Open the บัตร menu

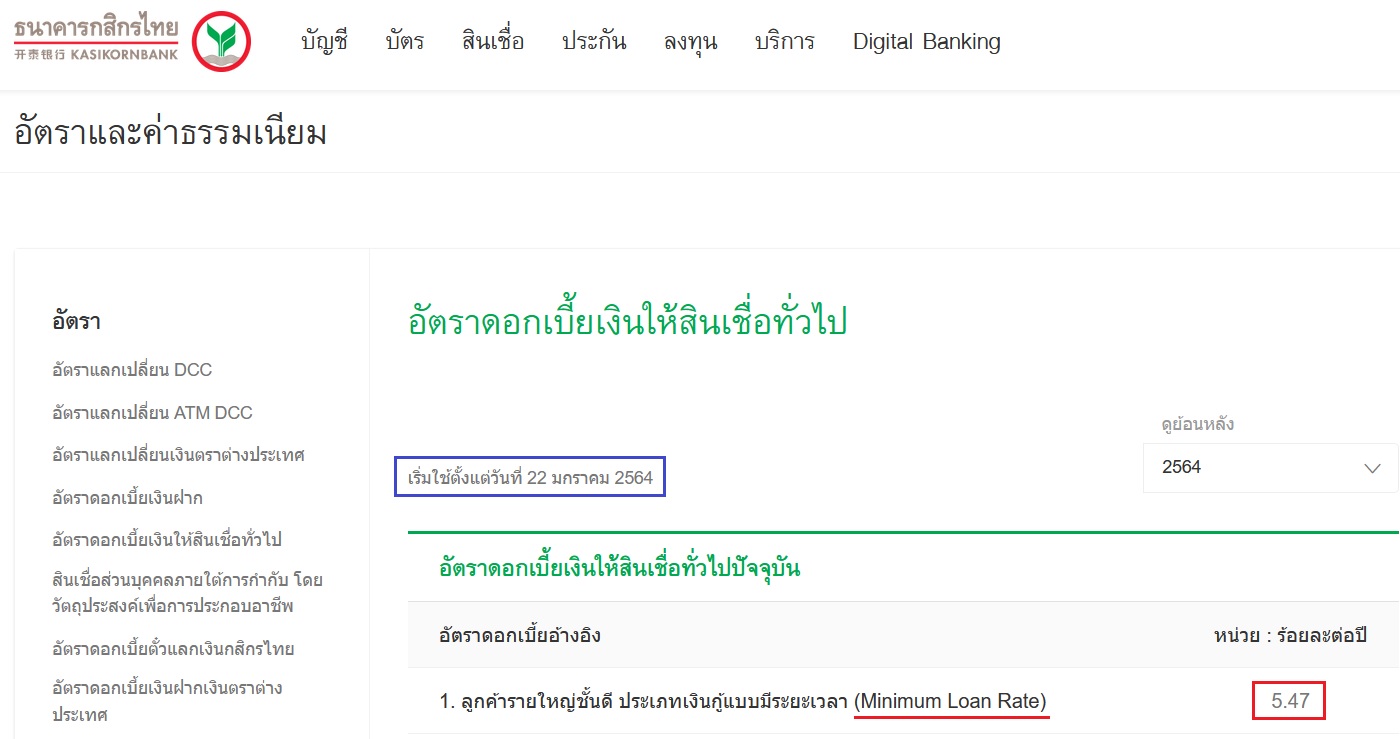(405, 42)
